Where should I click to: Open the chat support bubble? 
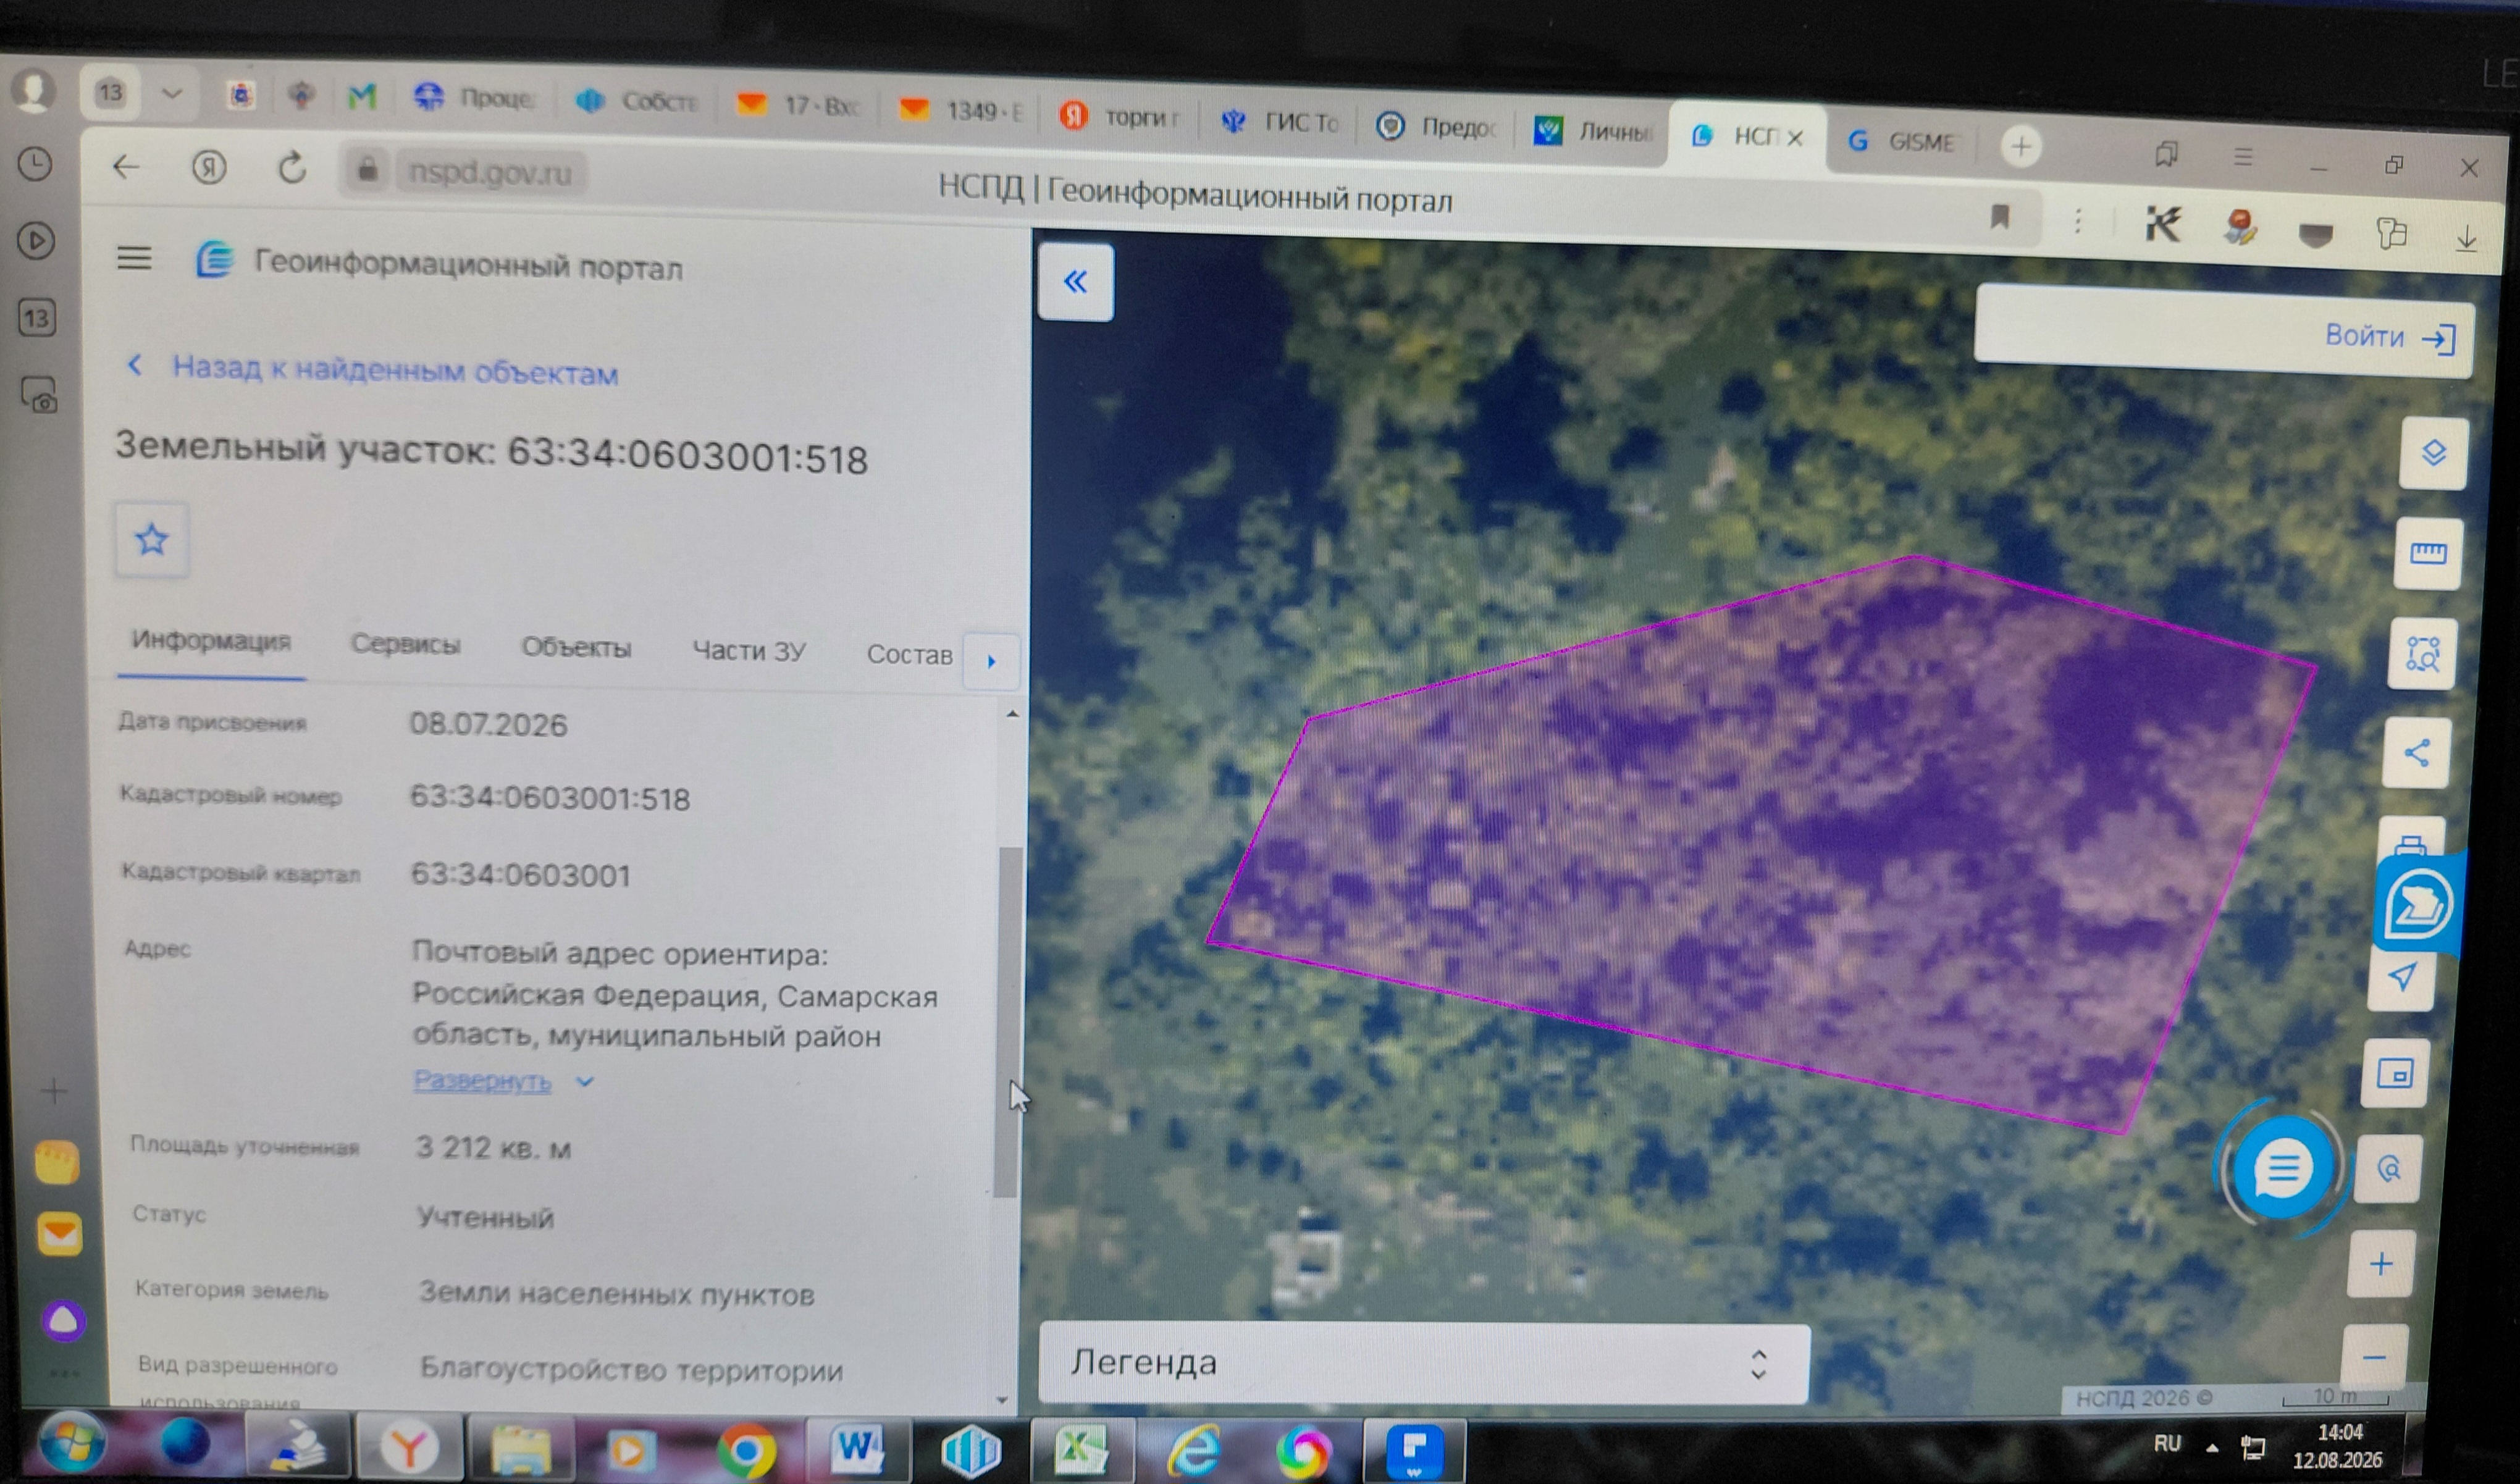[x=2282, y=1167]
